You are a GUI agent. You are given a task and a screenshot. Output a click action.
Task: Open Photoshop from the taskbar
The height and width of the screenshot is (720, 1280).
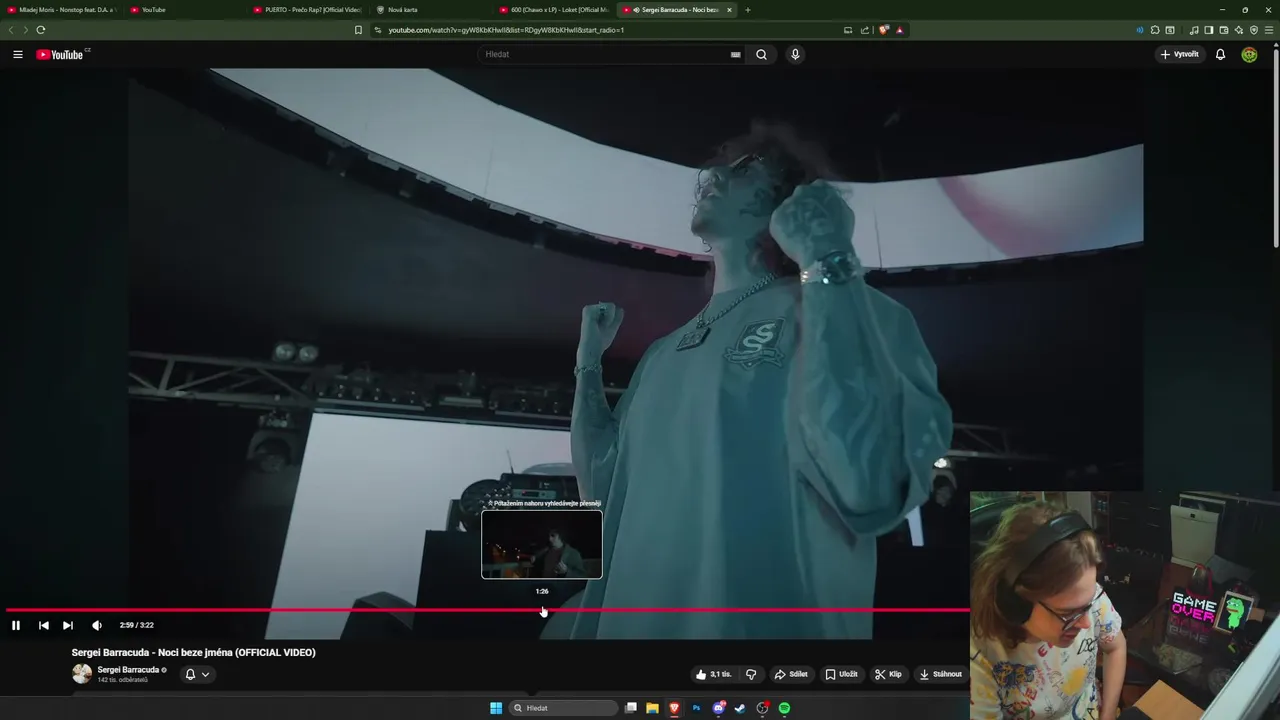point(696,708)
